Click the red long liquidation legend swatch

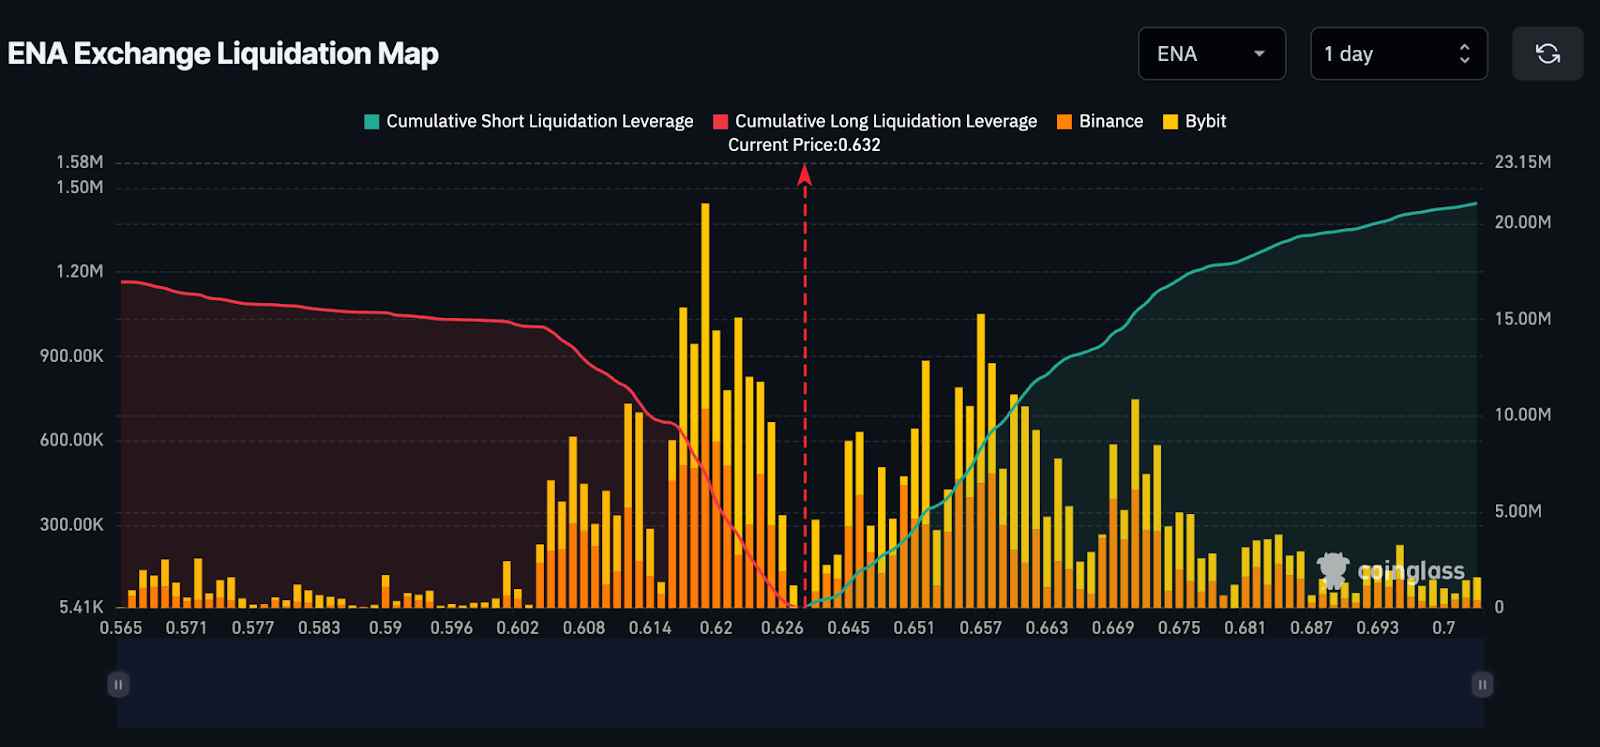(x=720, y=121)
